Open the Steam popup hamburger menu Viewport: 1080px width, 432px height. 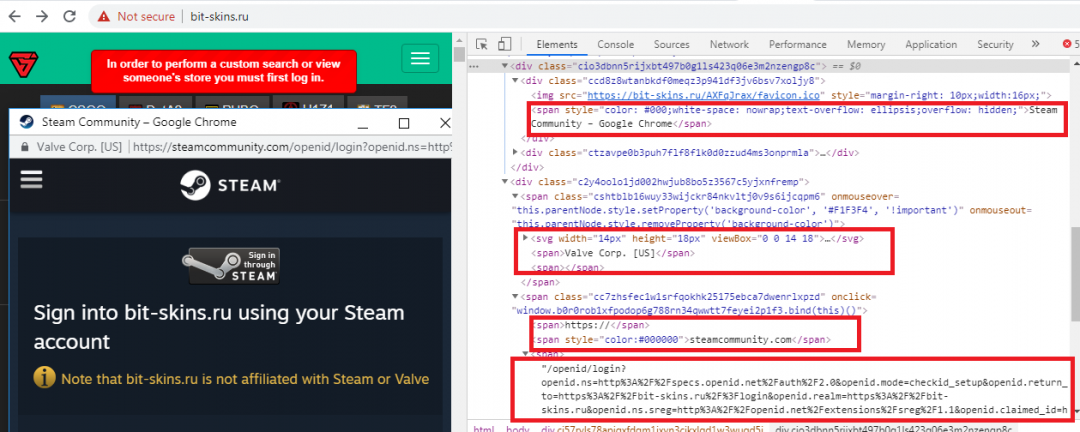point(31,178)
